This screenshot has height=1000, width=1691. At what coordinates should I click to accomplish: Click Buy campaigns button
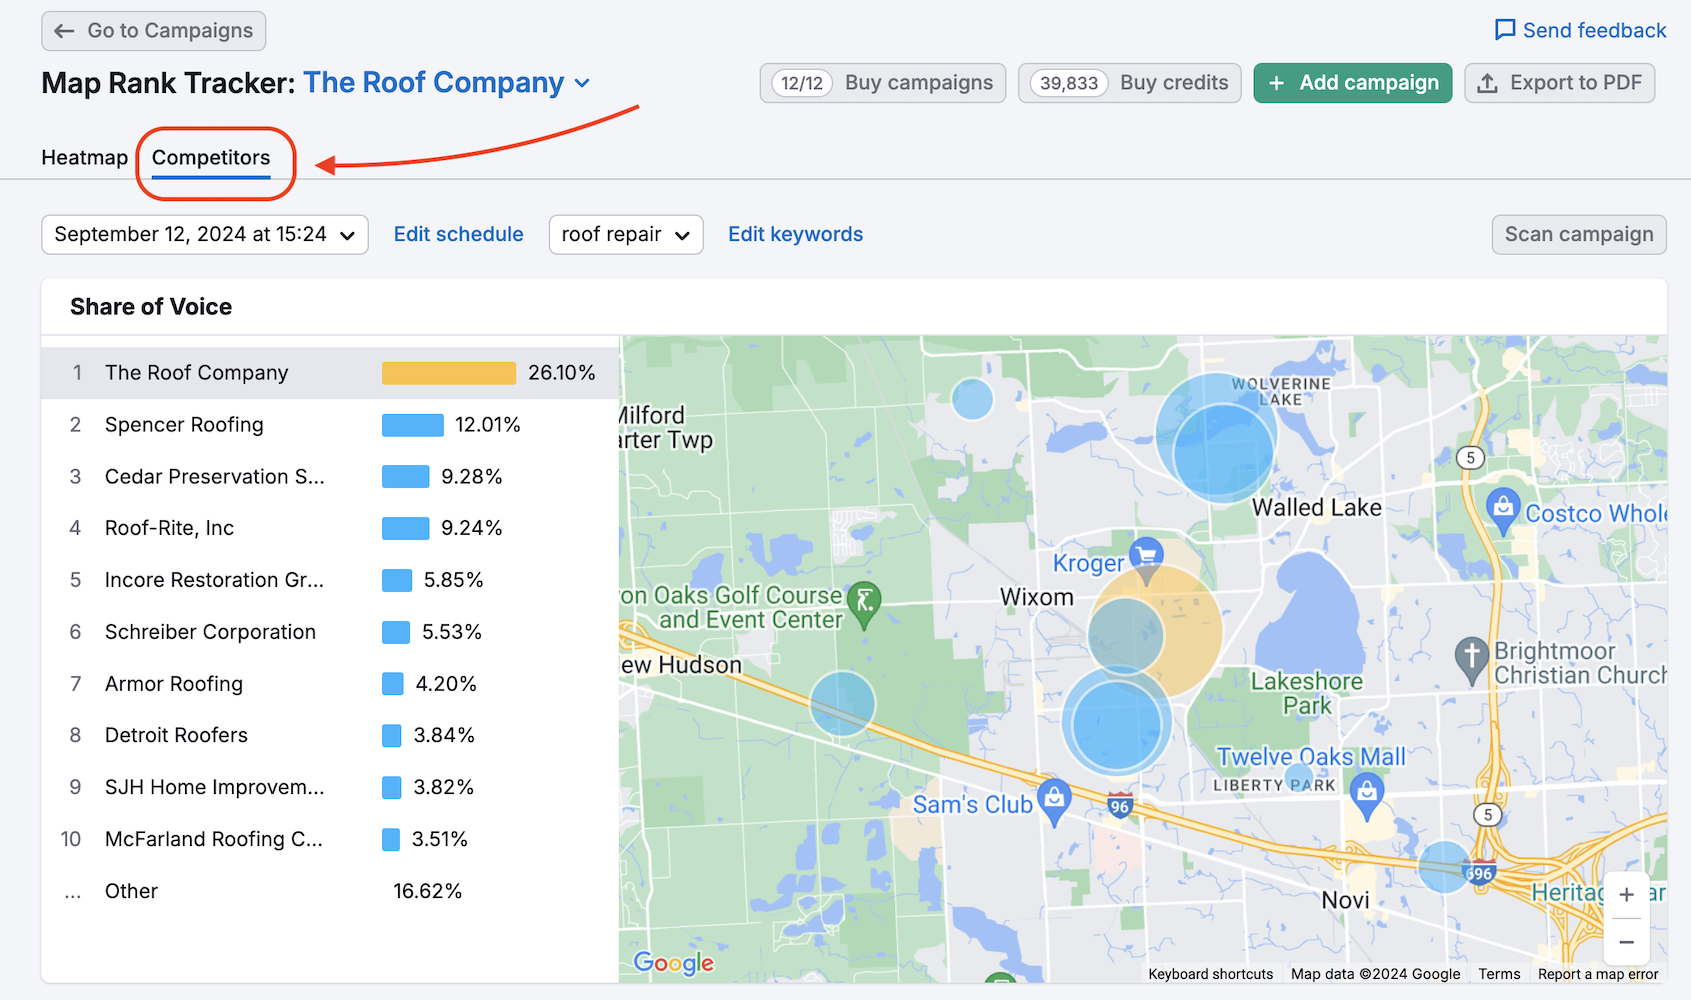pos(883,83)
